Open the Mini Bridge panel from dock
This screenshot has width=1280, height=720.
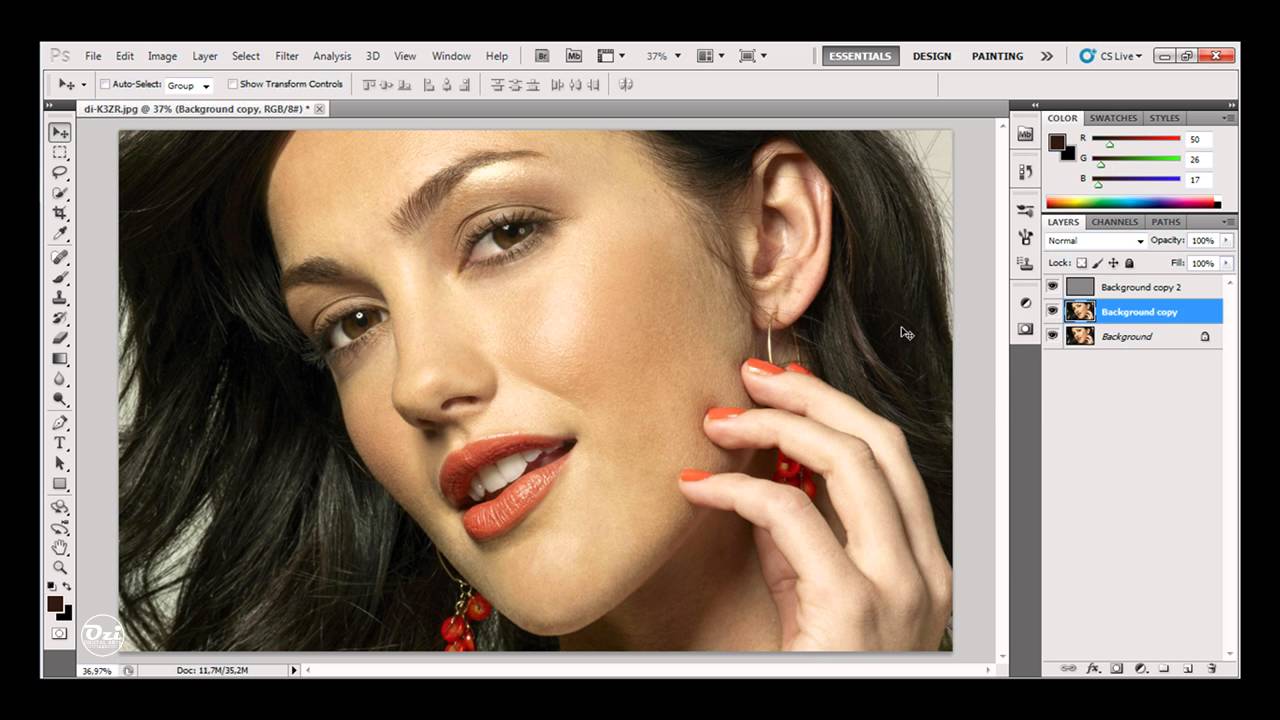1025,133
